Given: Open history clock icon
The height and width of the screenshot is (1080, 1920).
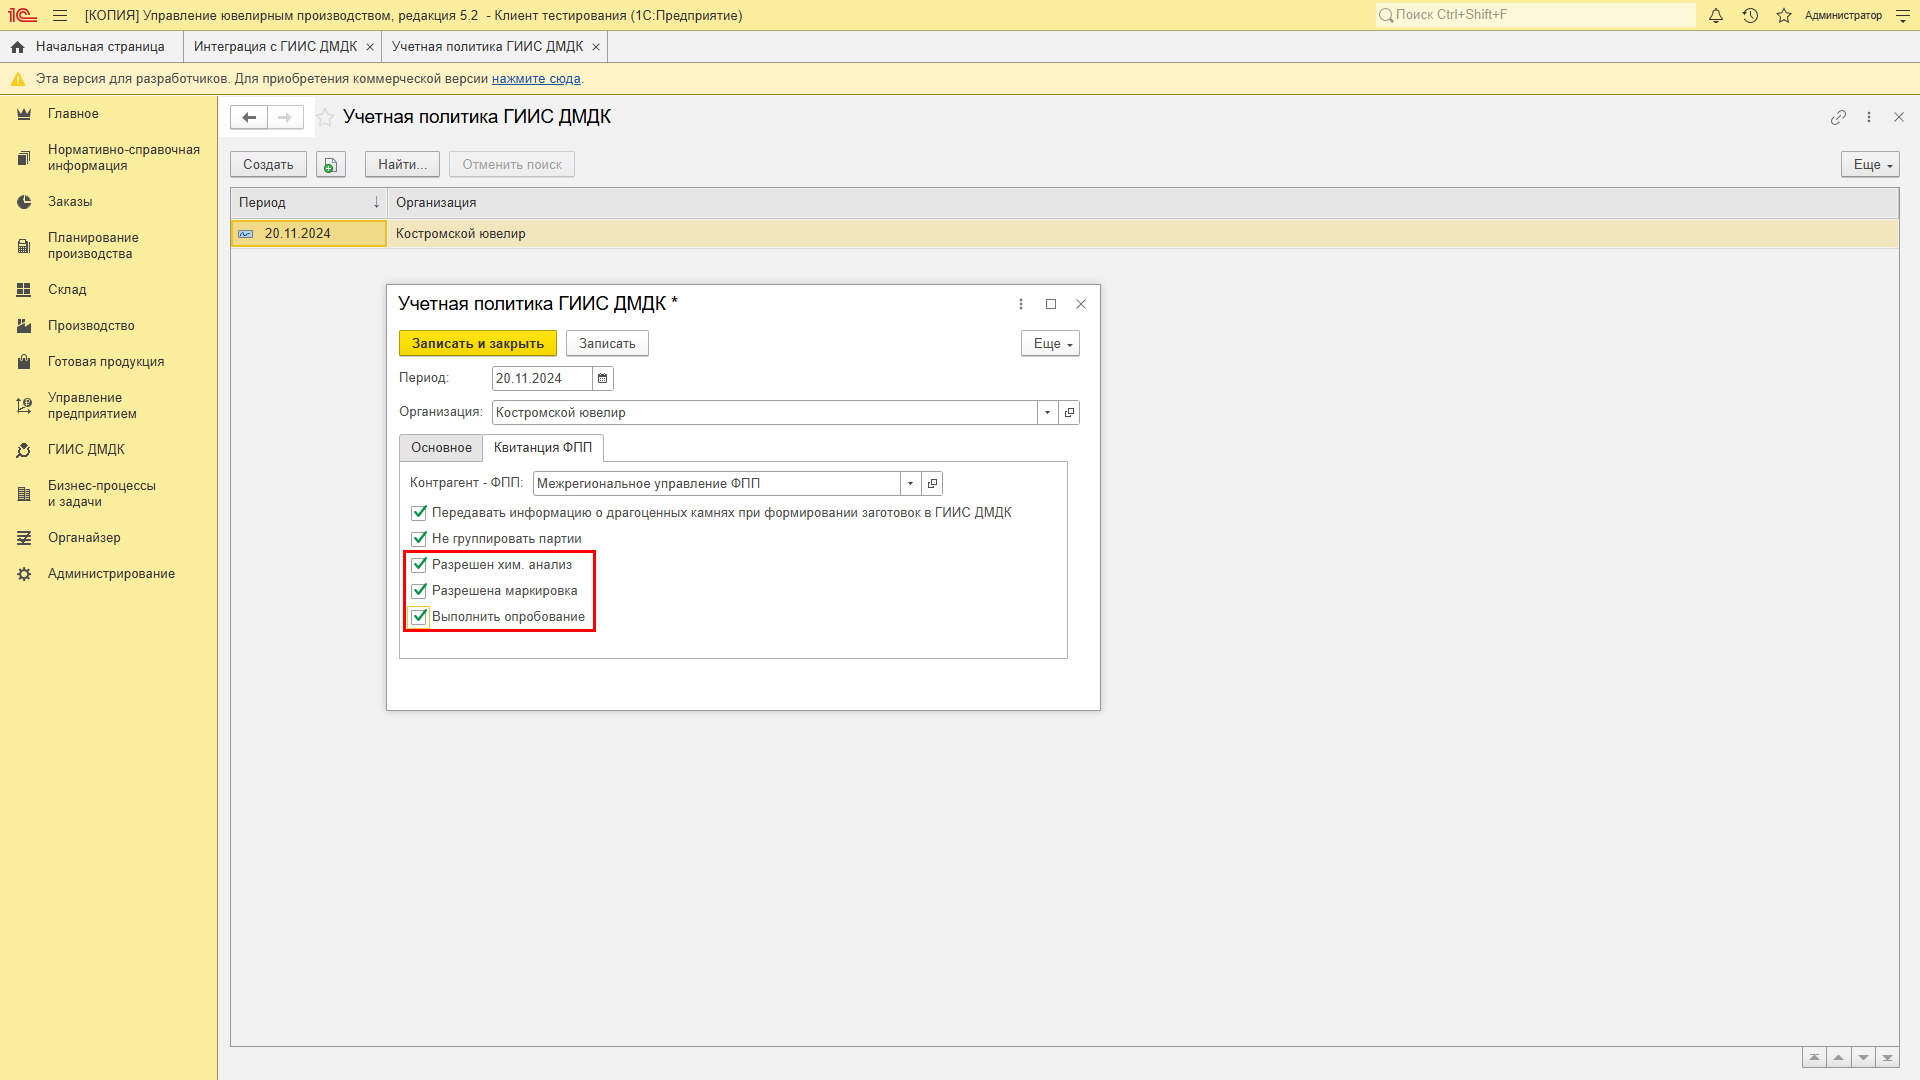Looking at the screenshot, I should coord(1750,15).
